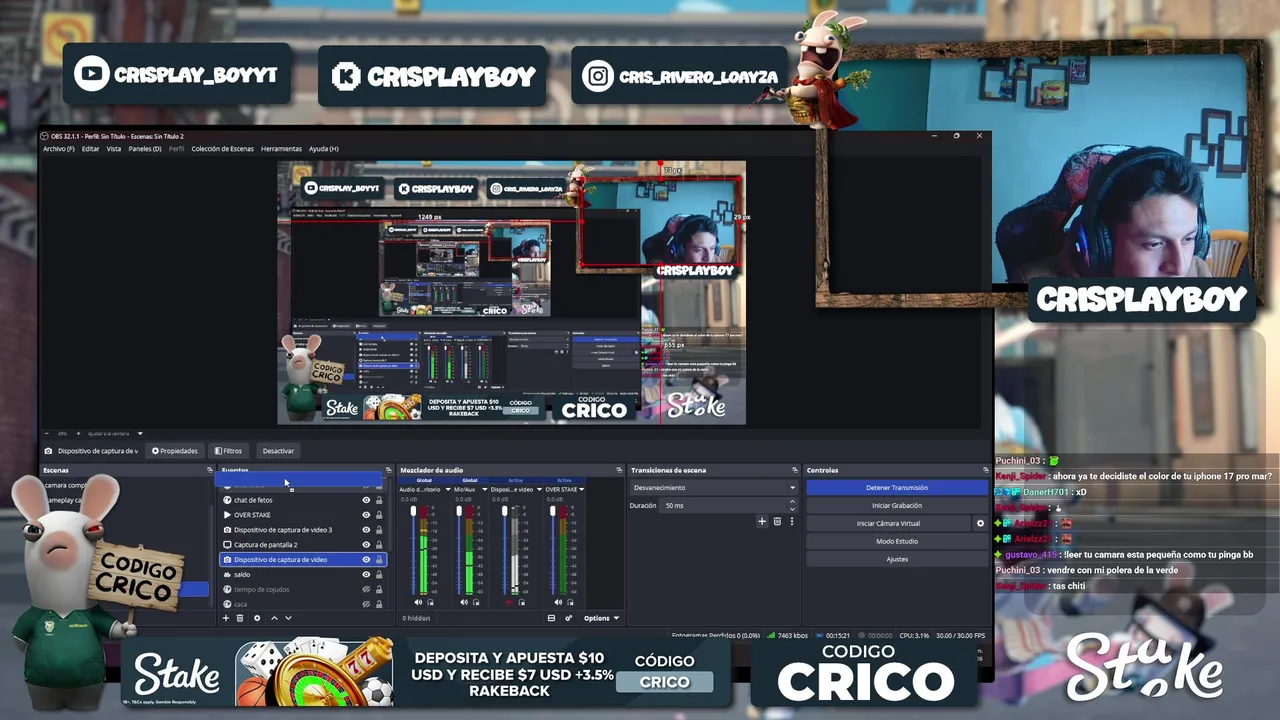Open the Archivo menu
The image size is (1280, 720).
58,149
